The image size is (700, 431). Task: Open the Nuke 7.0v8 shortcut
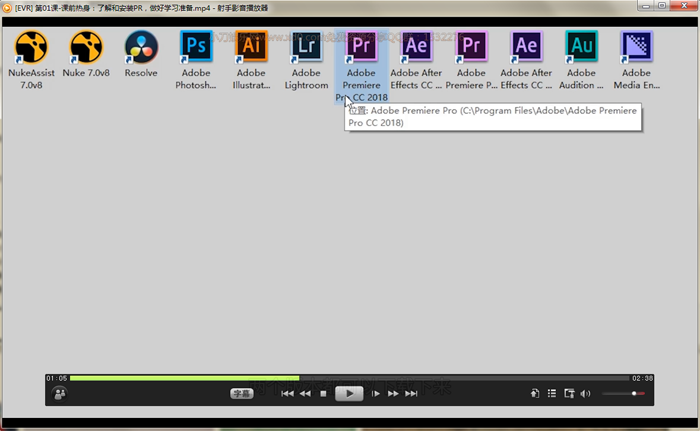pos(86,47)
